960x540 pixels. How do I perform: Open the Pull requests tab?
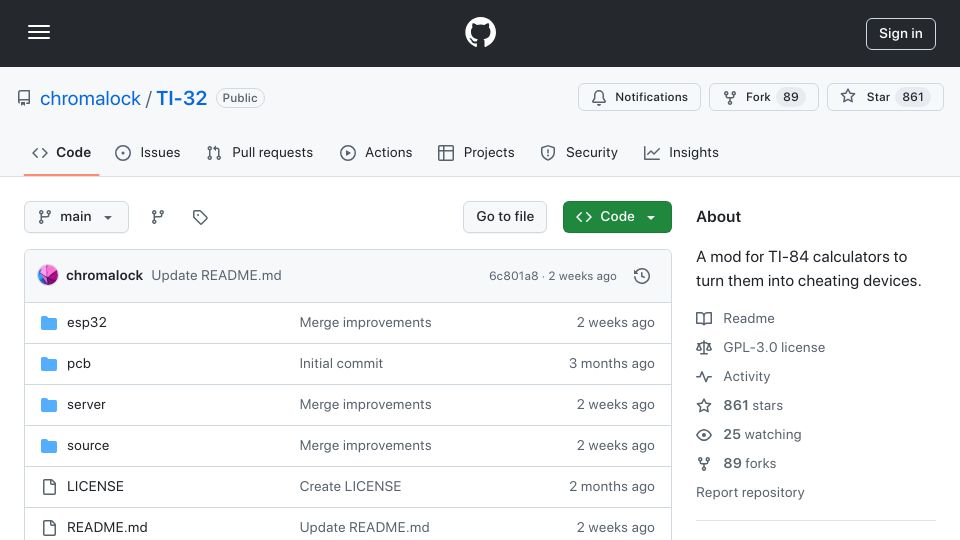[x=260, y=152]
